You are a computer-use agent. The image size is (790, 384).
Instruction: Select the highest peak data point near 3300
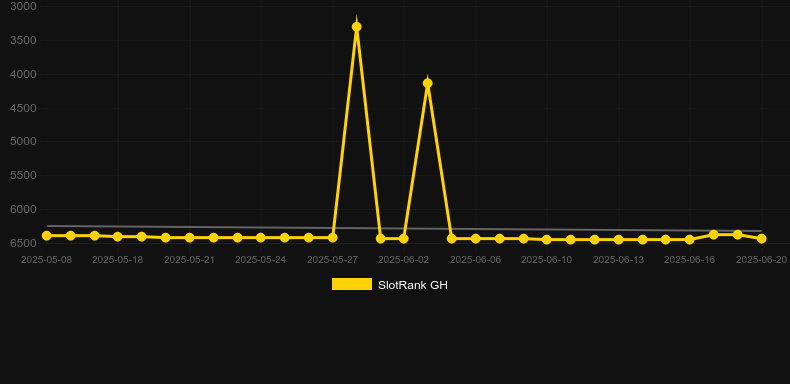click(357, 27)
